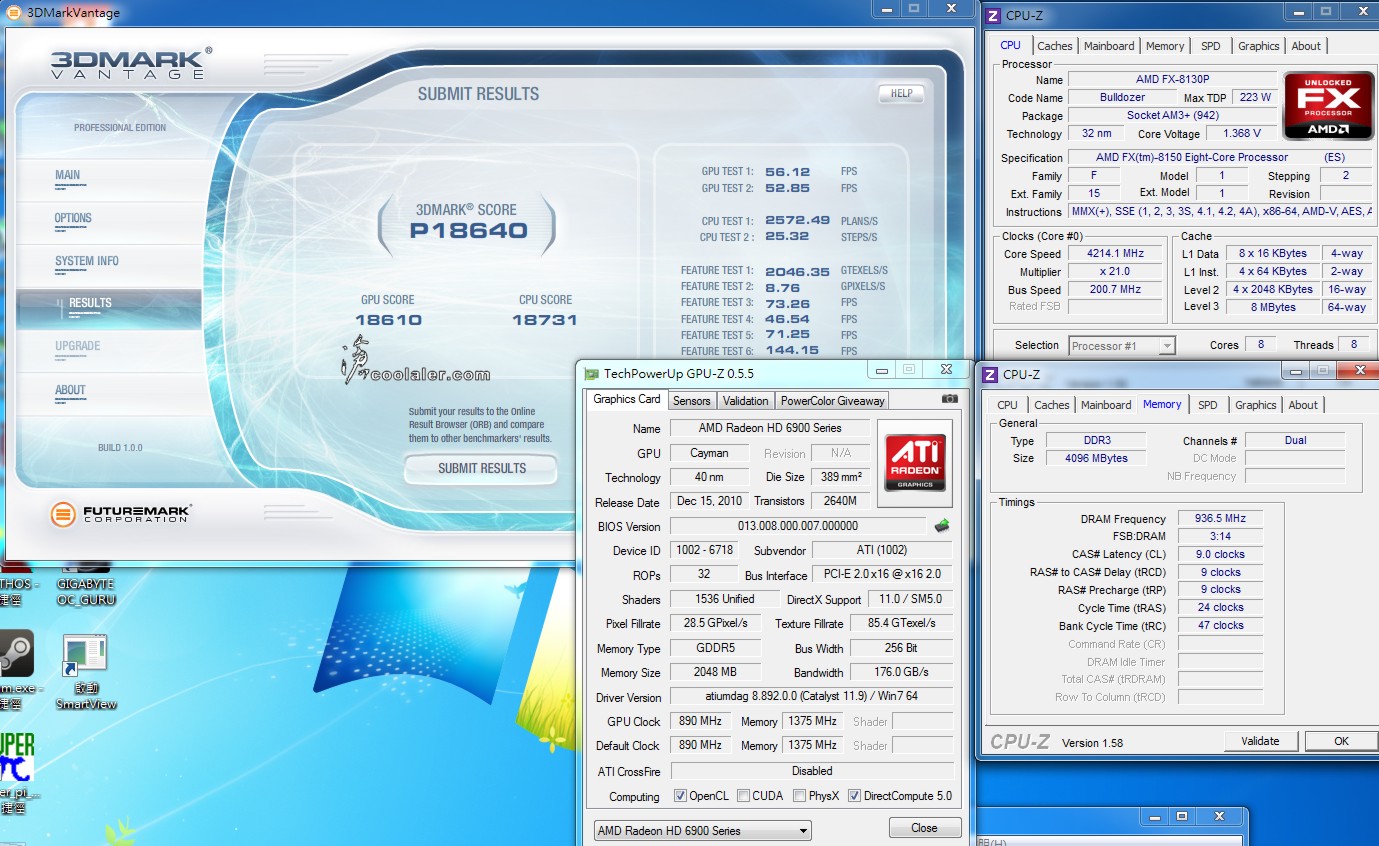The height and width of the screenshot is (846, 1379).
Task: Click the SUBMIT RESULTS button
Action: (x=481, y=468)
